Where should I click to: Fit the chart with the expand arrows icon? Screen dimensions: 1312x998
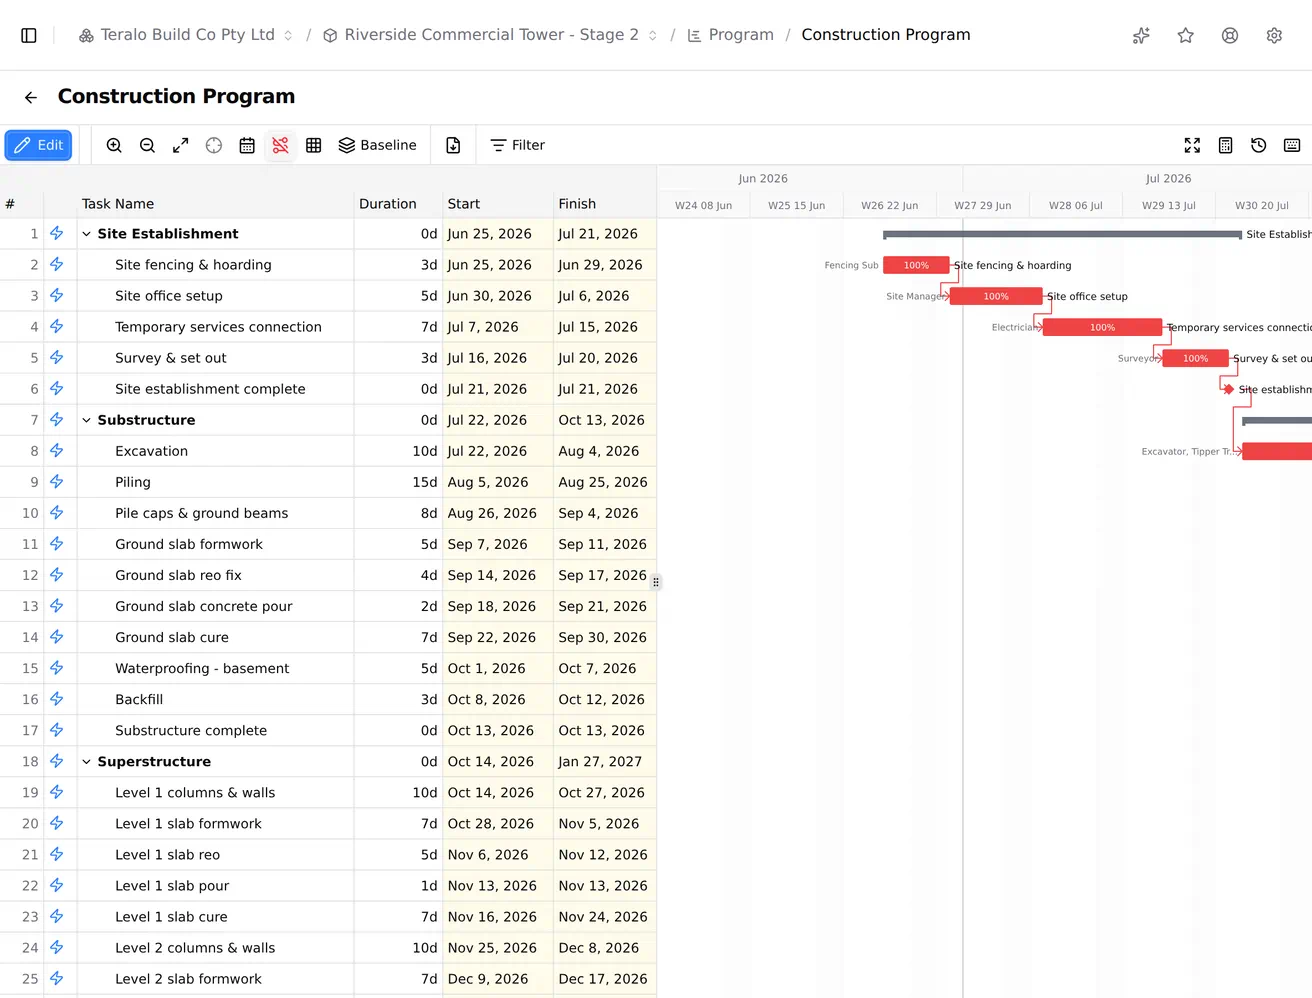180,145
